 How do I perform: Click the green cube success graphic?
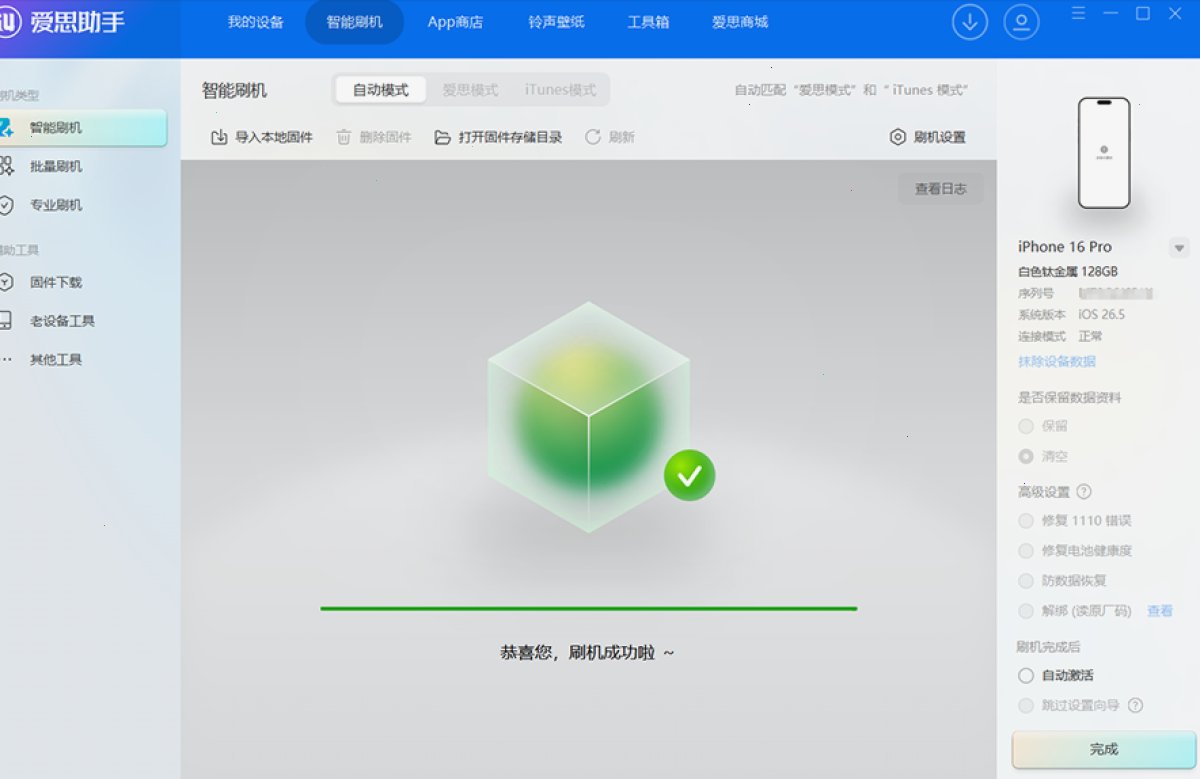click(589, 416)
